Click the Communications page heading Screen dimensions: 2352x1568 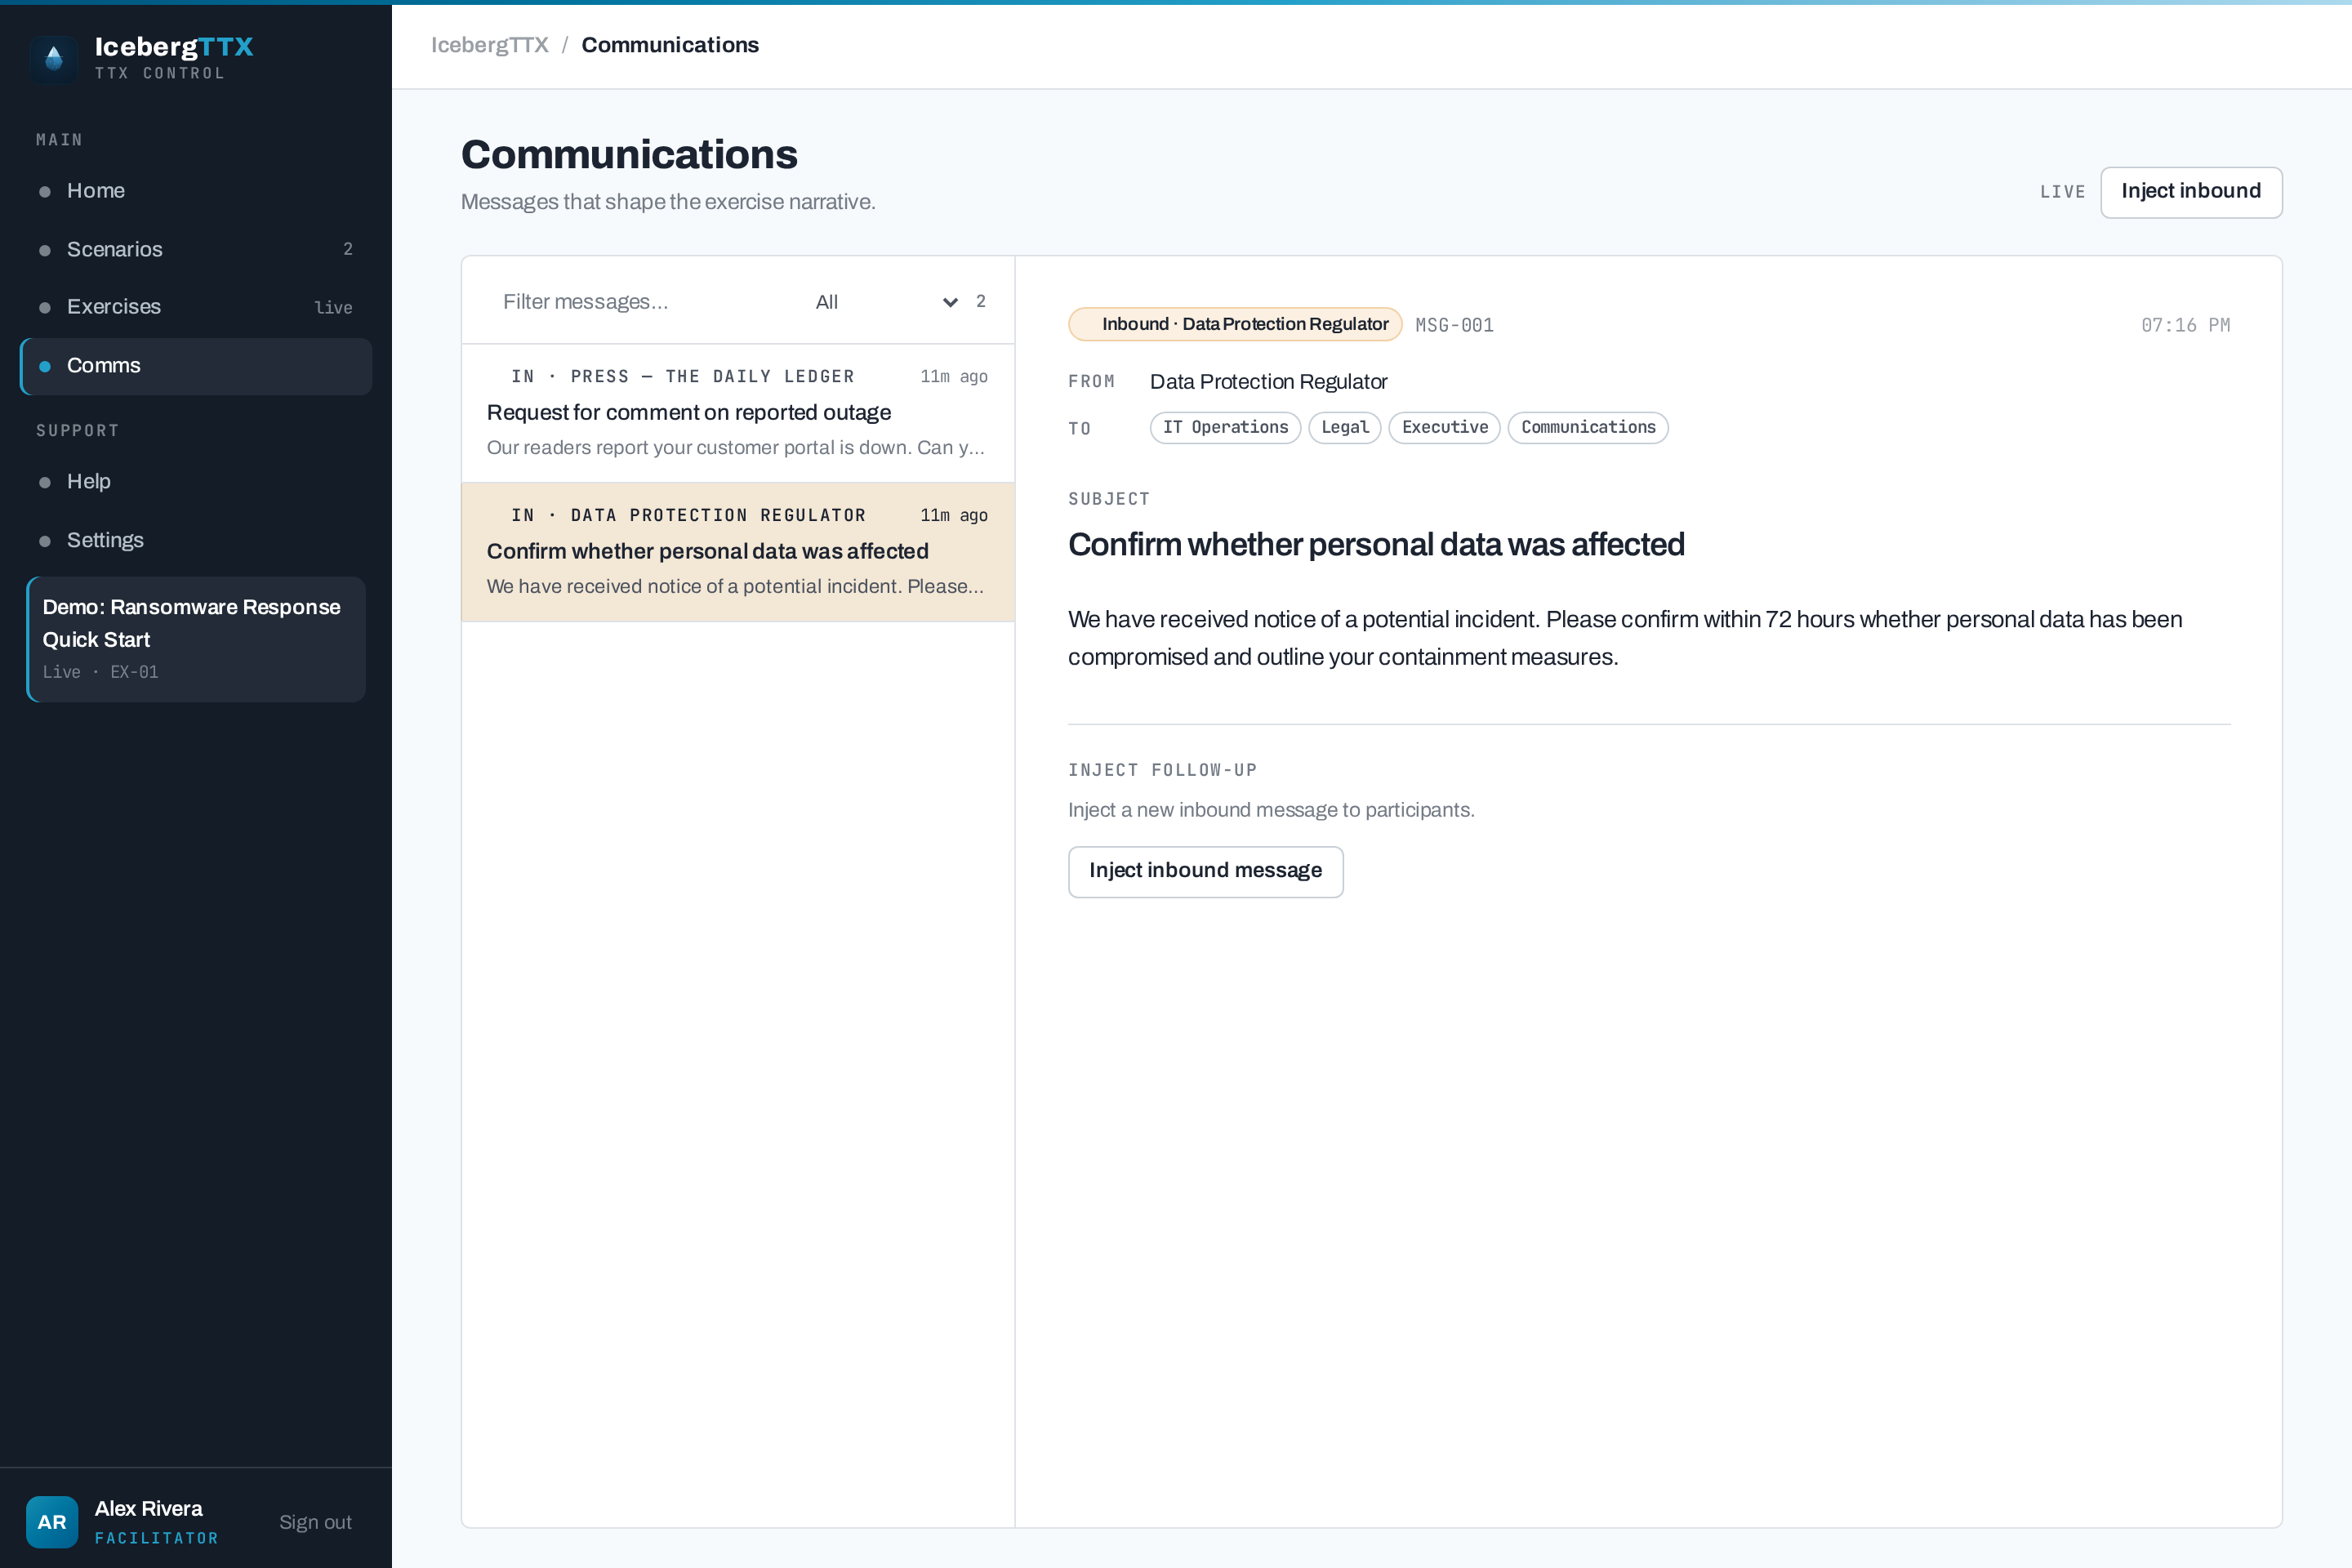(x=629, y=155)
